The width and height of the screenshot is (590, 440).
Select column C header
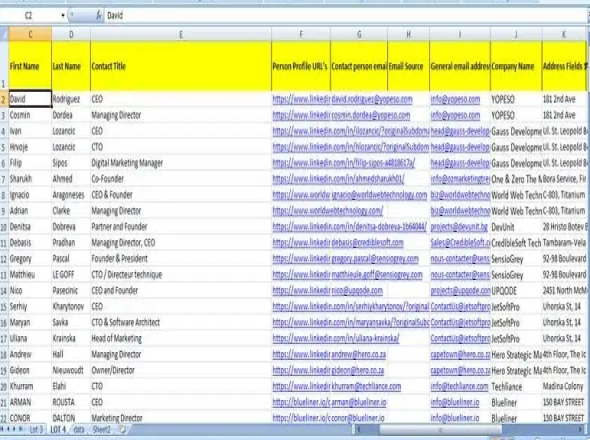(x=30, y=34)
